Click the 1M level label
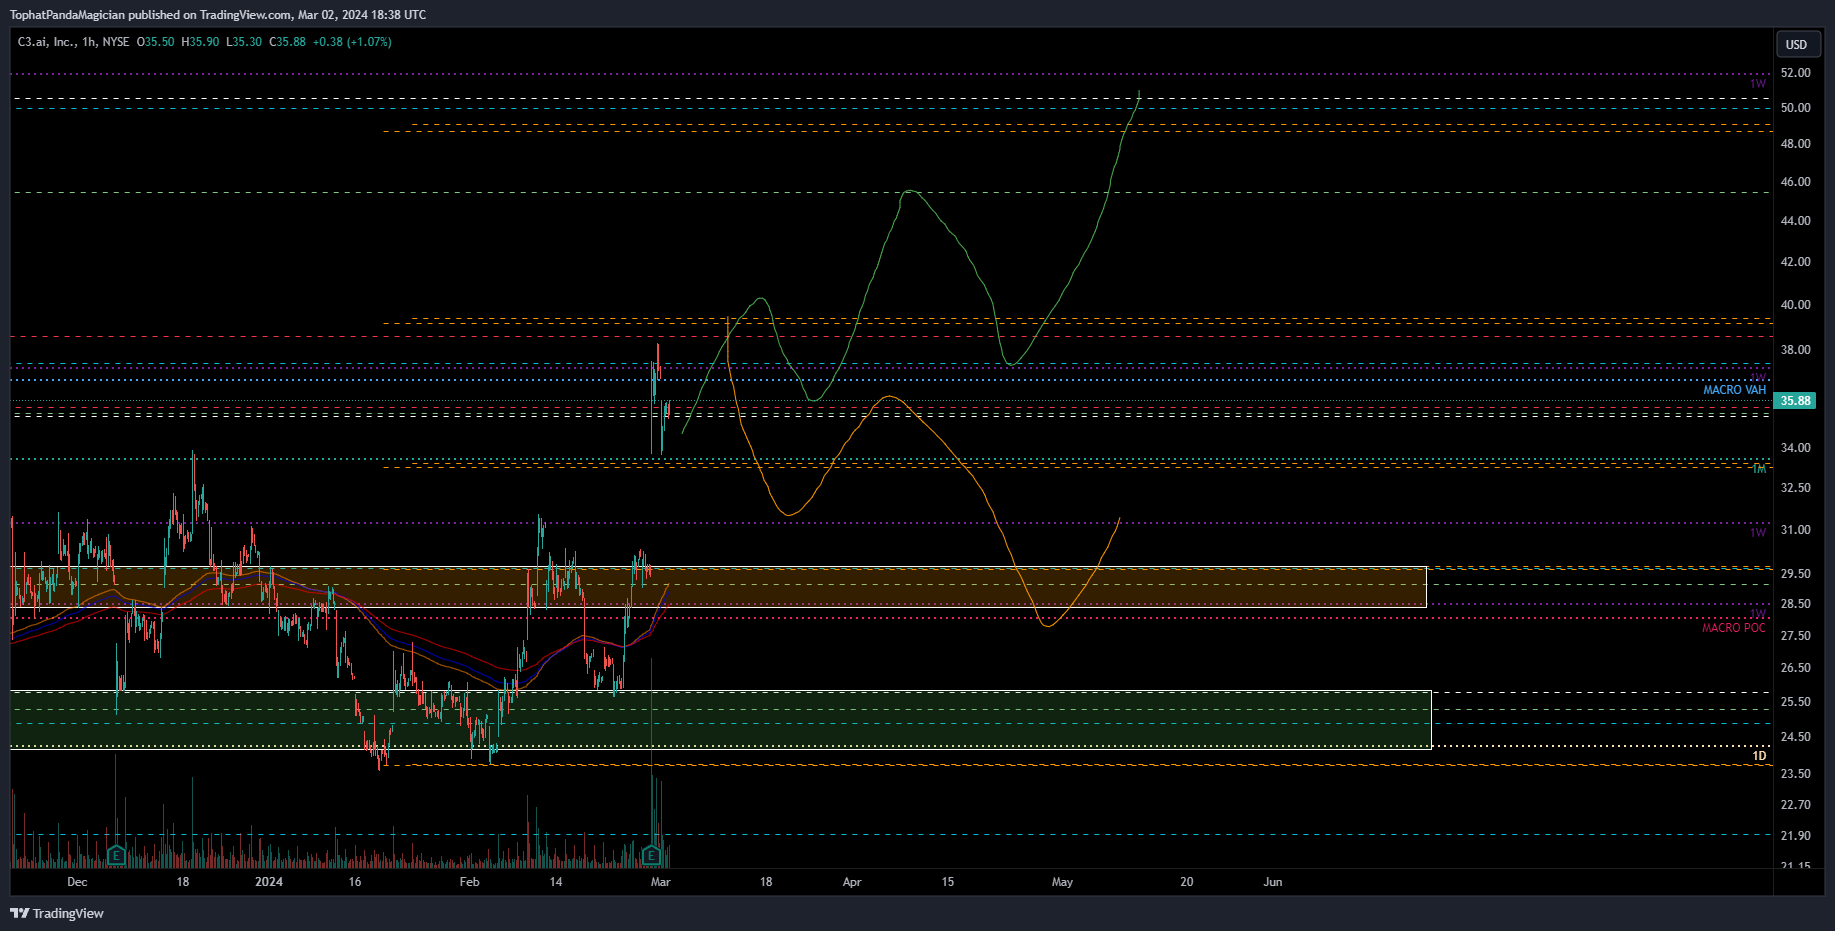Image resolution: width=1835 pixels, height=931 pixels. pyautogui.click(x=1759, y=469)
